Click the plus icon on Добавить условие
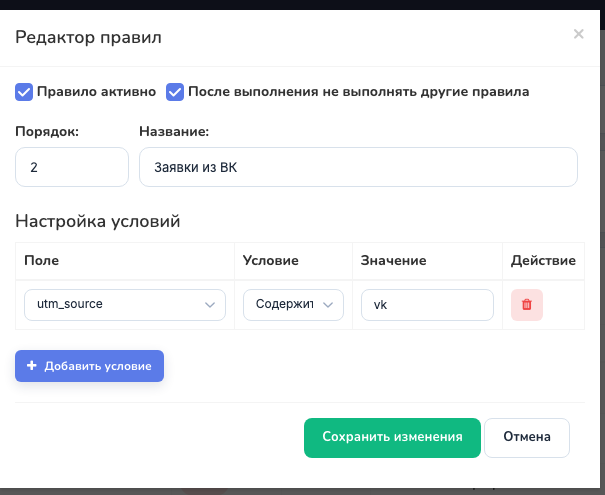The height and width of the screenshot is (495, 605). (x=32, y=365)
